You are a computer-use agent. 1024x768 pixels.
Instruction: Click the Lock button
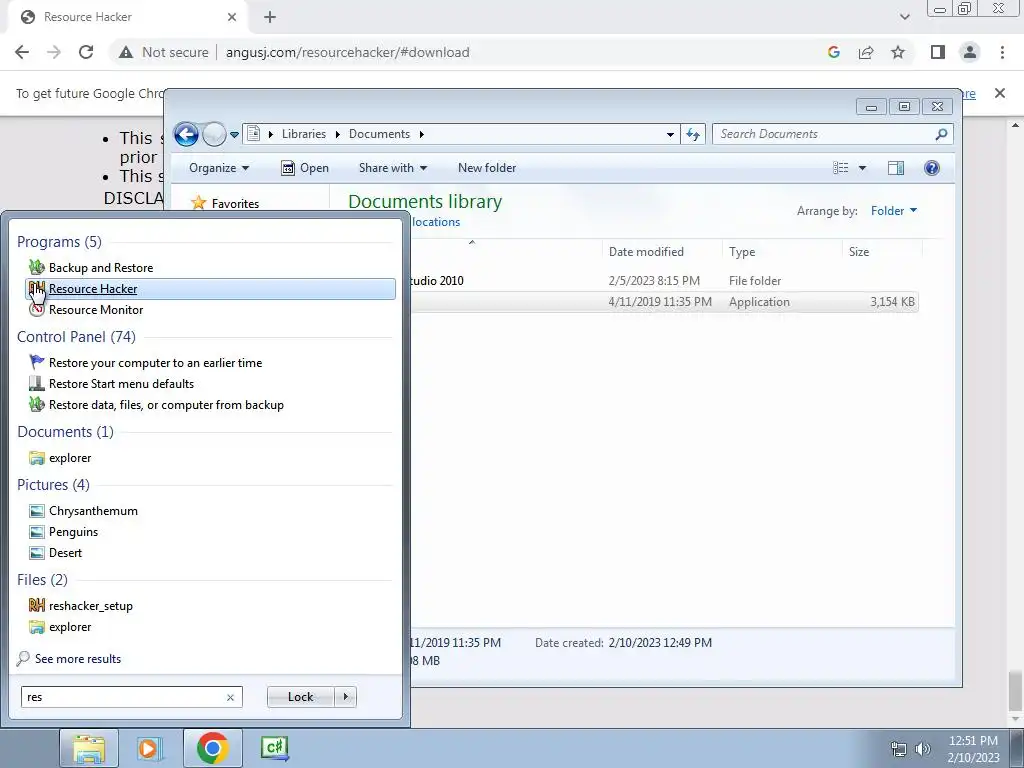coord(300,697)
